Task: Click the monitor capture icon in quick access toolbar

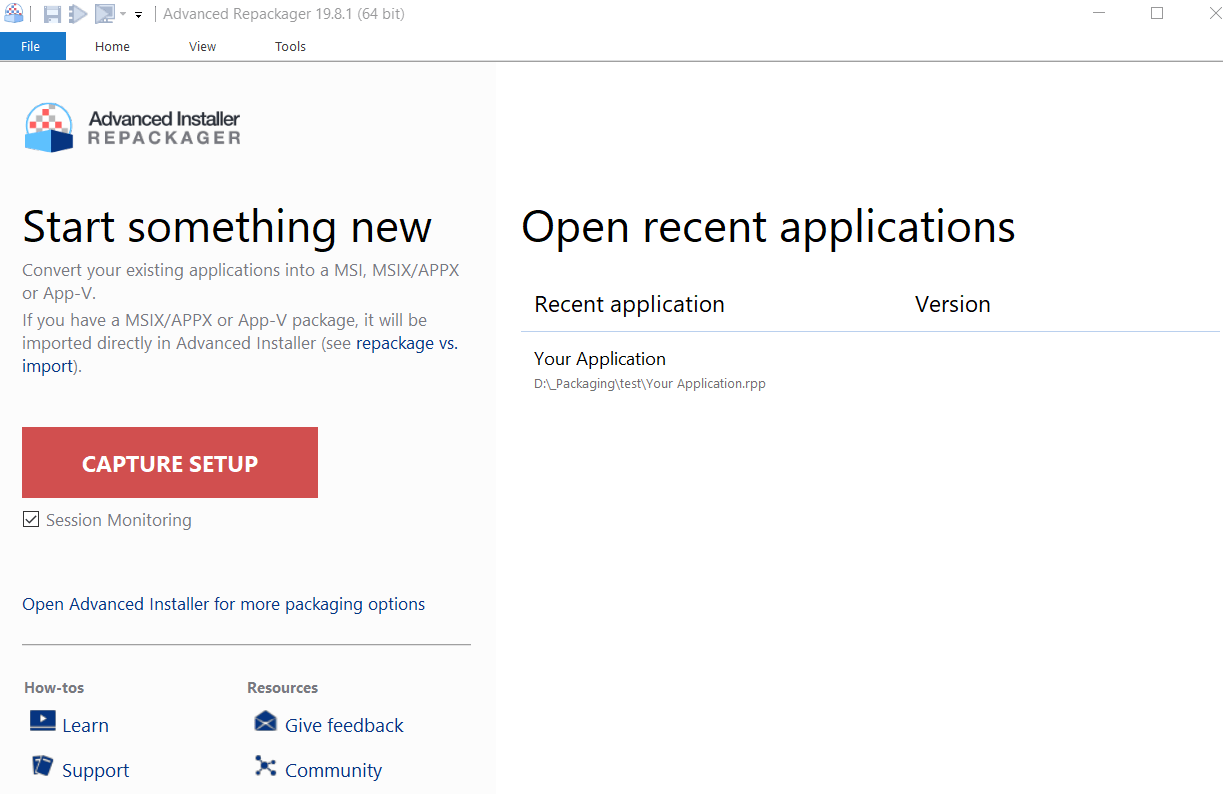Action: 104,14
